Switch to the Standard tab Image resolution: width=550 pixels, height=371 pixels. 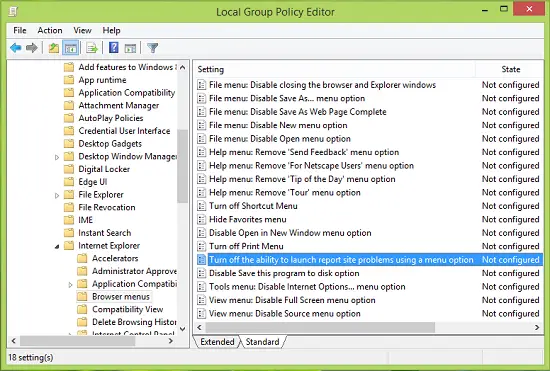click(x=262, y=342)
